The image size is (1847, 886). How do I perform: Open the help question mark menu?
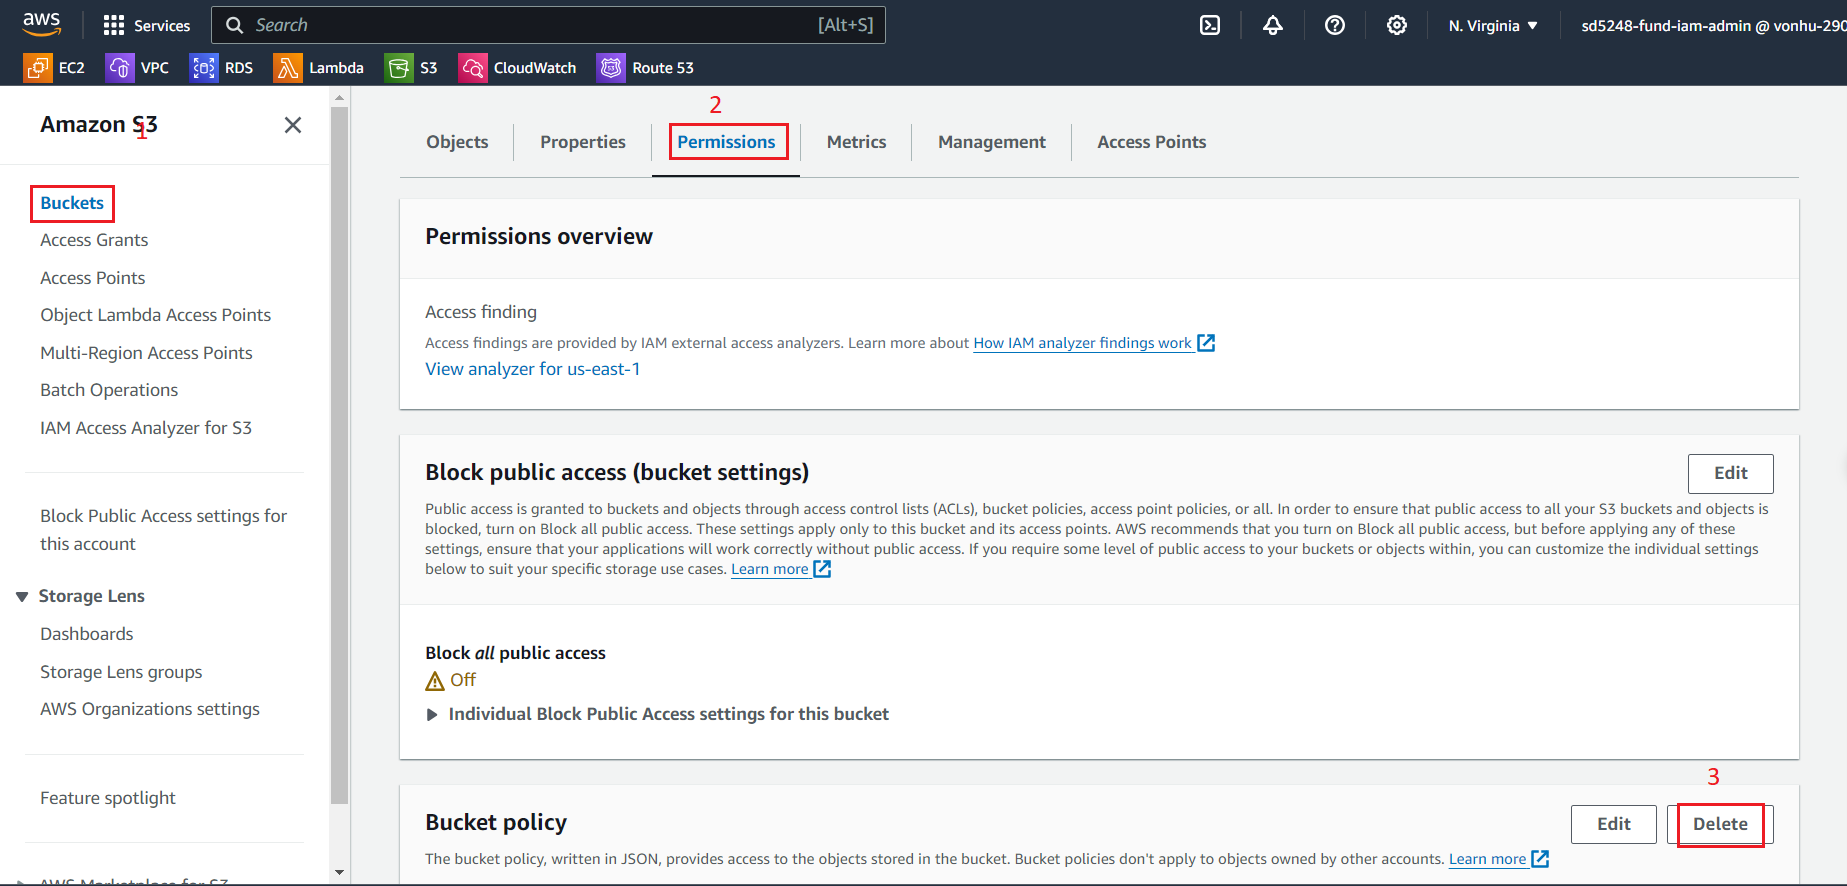(1335, 25)
